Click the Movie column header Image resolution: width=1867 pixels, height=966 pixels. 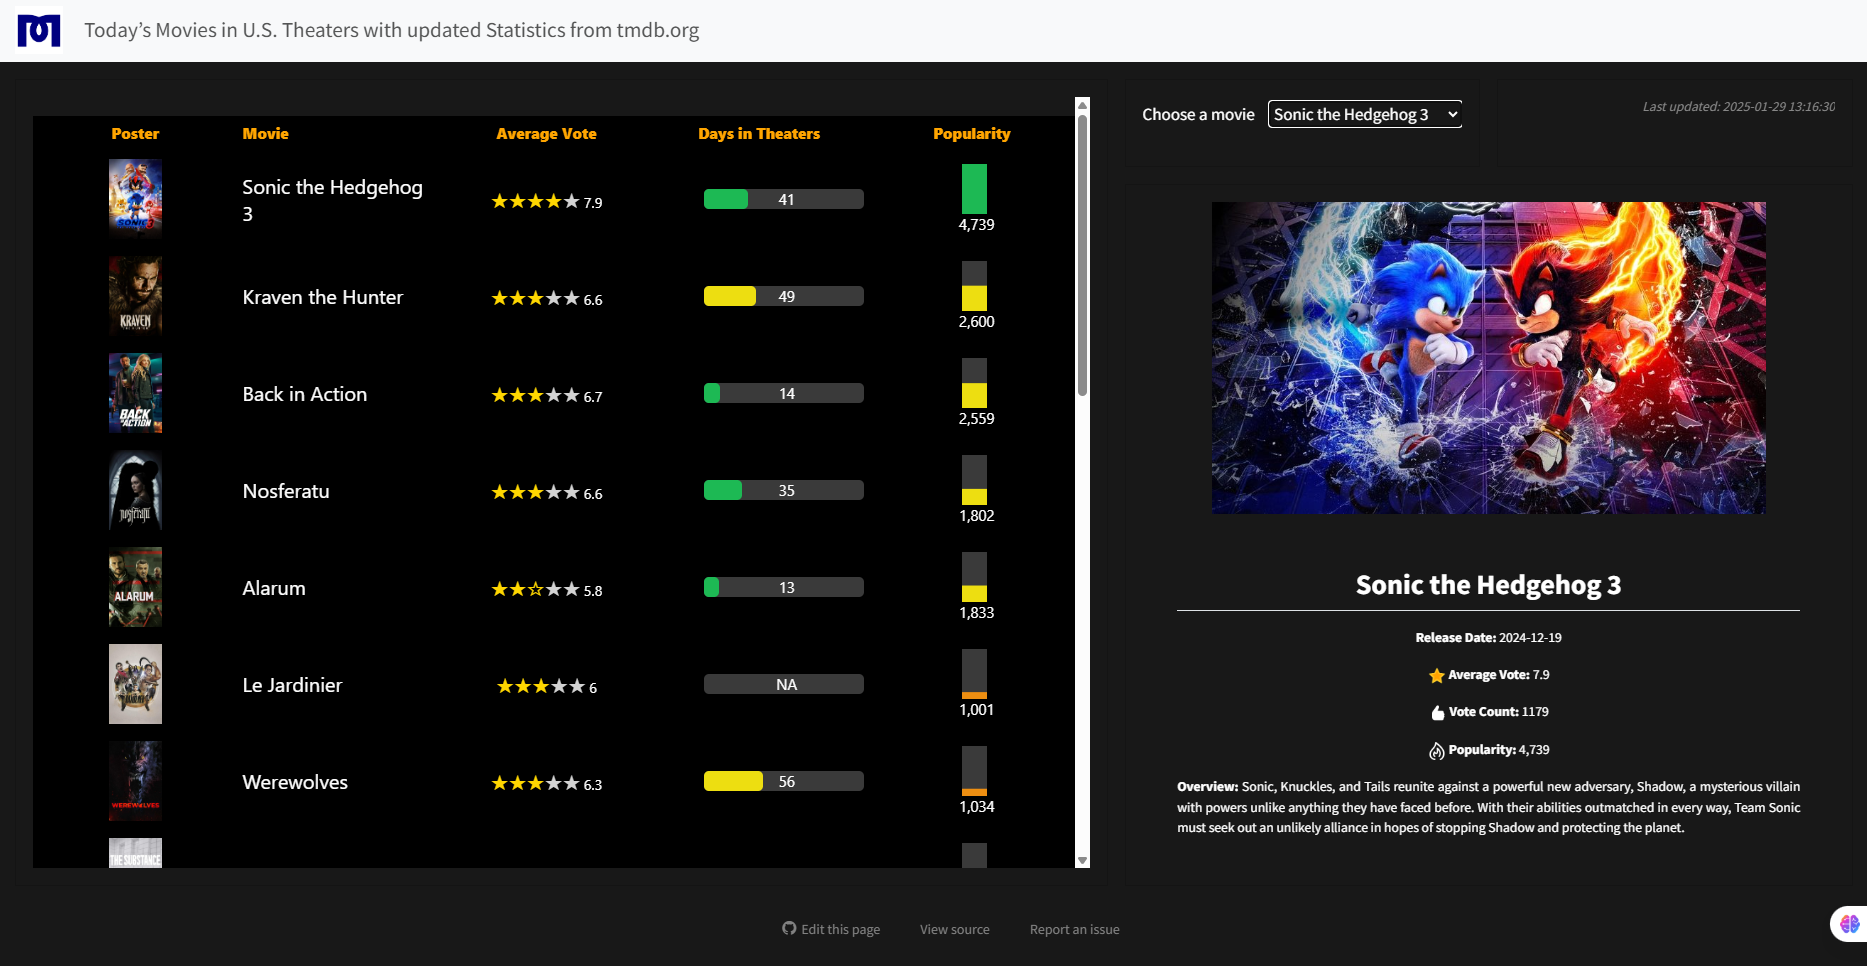[265, 134]
